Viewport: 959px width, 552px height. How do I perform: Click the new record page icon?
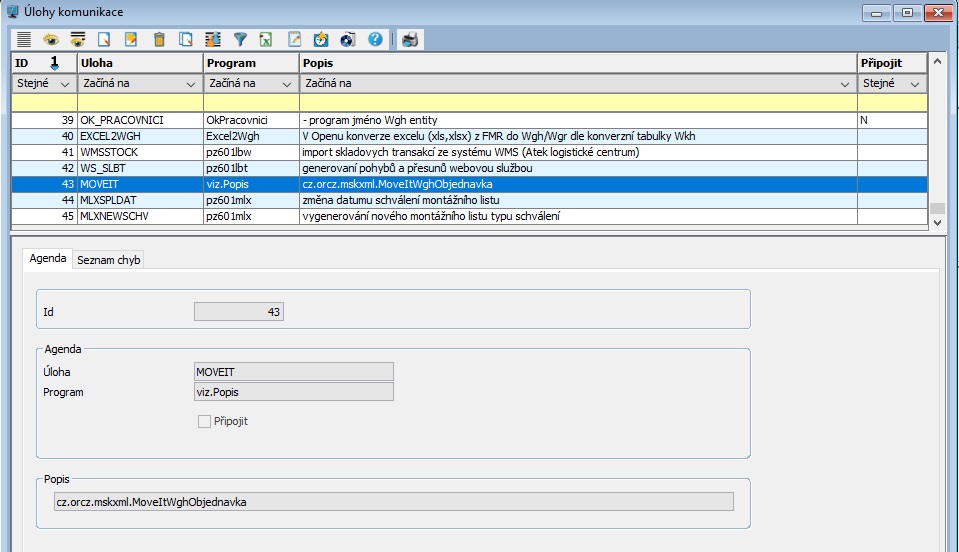pyautogui.click(x=105, y=40)
